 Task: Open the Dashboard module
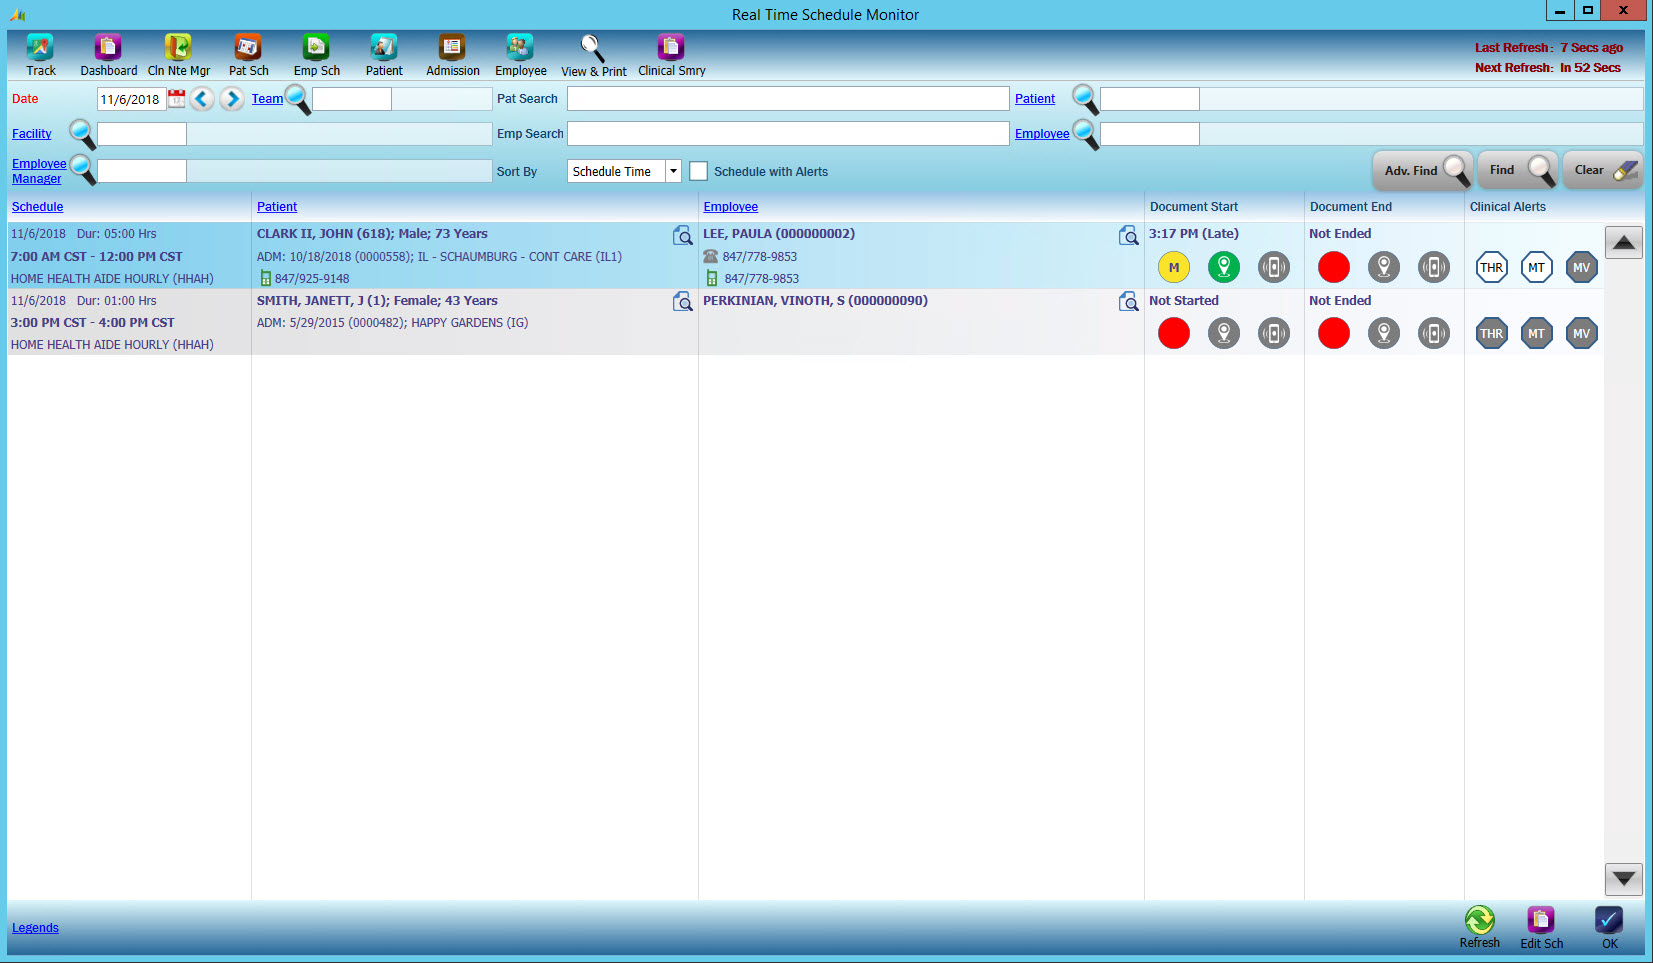(107, 54)
